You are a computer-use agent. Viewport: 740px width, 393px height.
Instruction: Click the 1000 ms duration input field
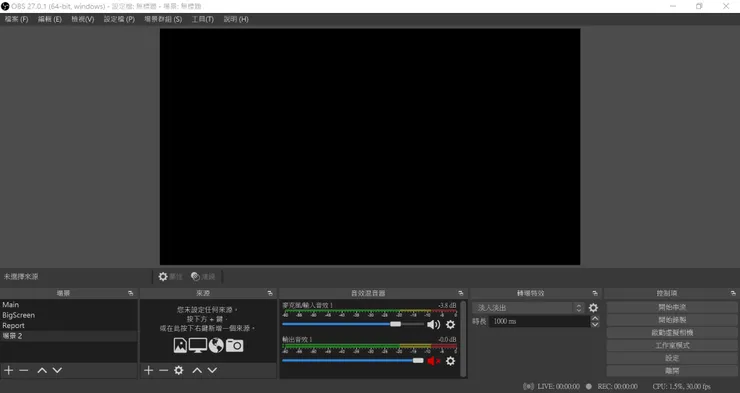tap(539, 321)
